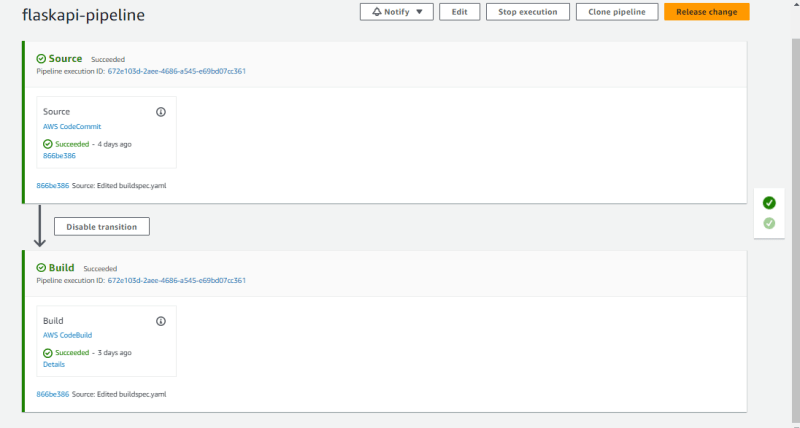Open the AWS CodeCommit link
The height and width of the screenshot is (428, 800).
tap(72, 127)
